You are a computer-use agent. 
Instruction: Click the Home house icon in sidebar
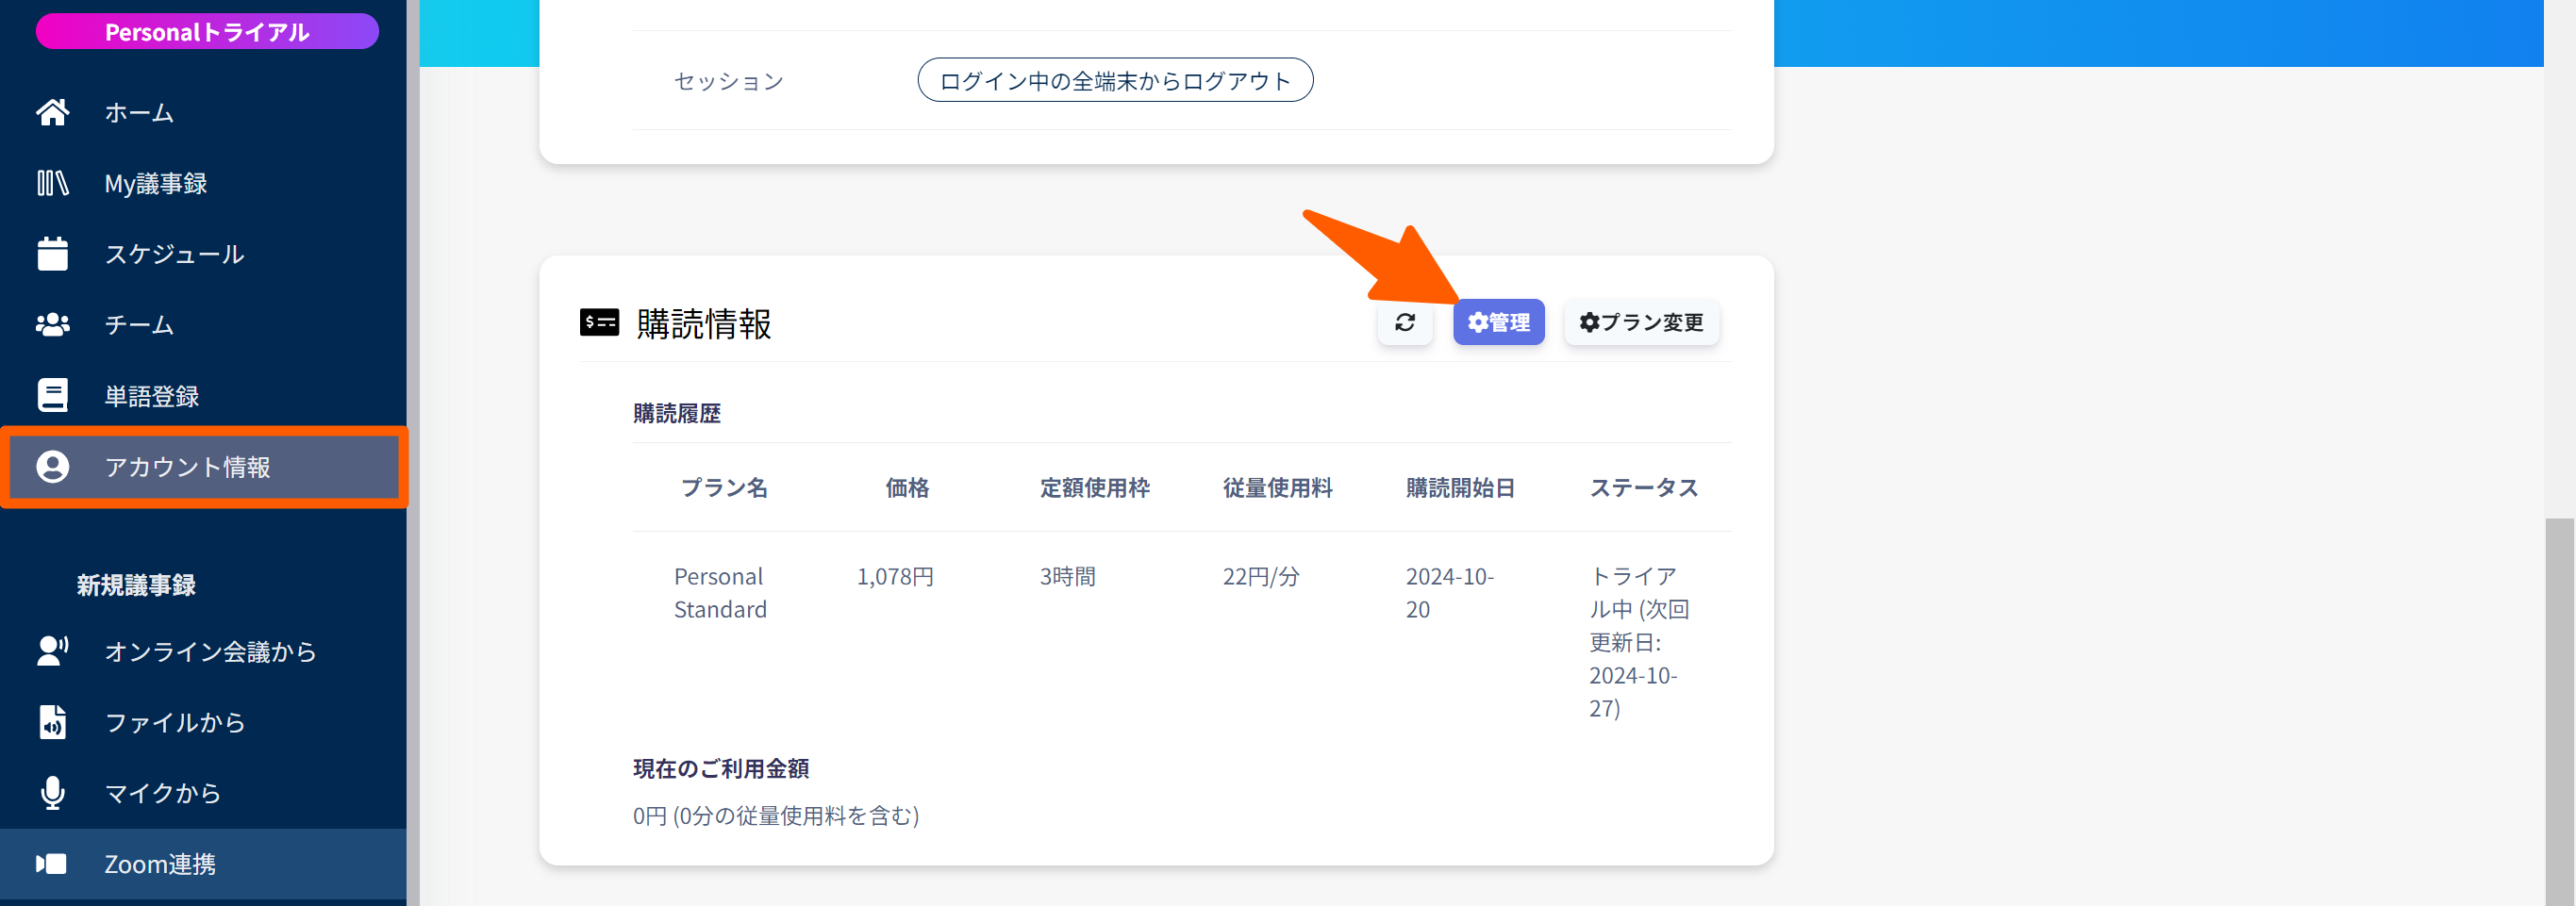pyautogui.click(x=52, y=112)
